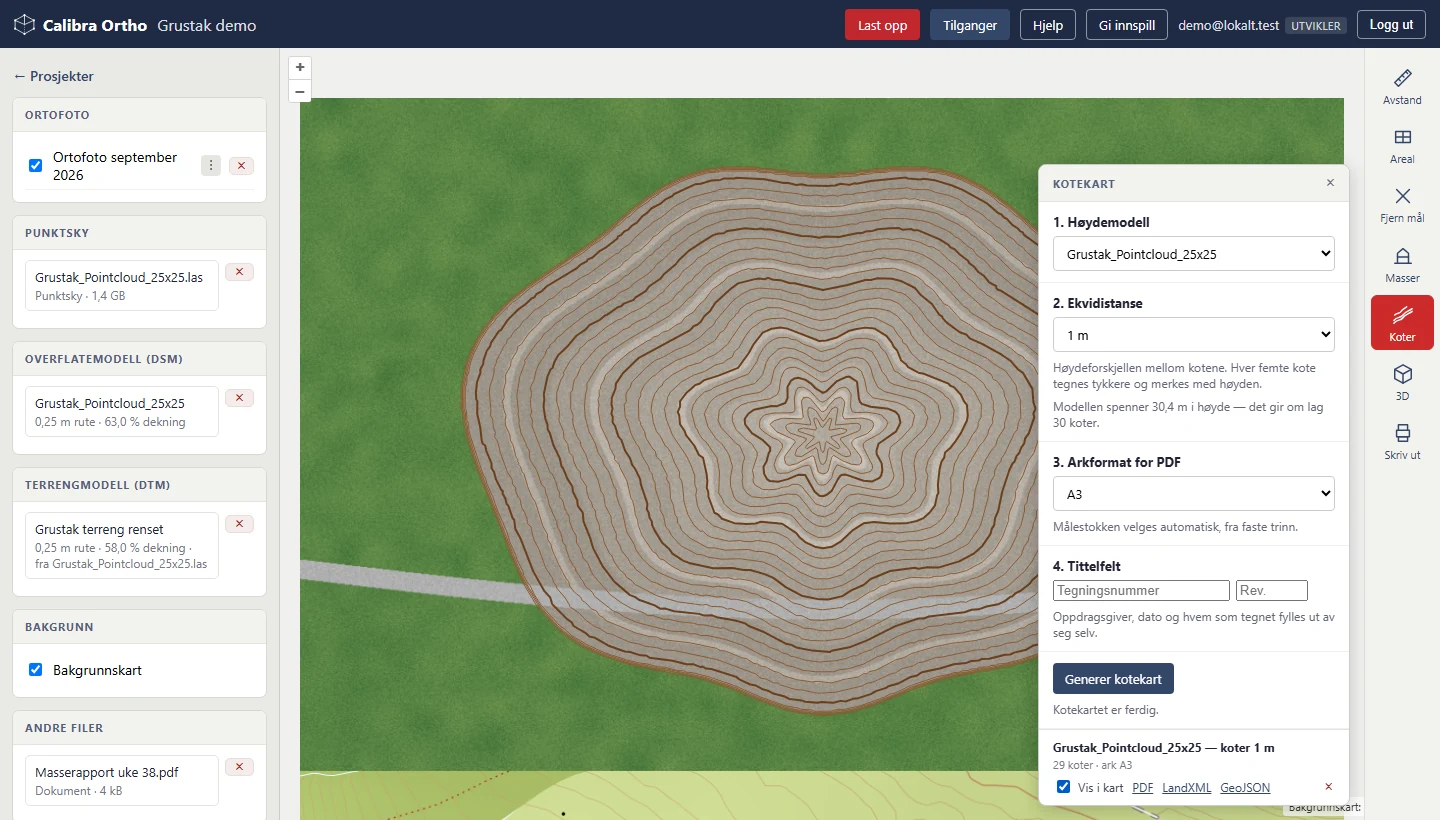Open the Hjelp menu
The image size is (1440, 820).
[1048, 25]
